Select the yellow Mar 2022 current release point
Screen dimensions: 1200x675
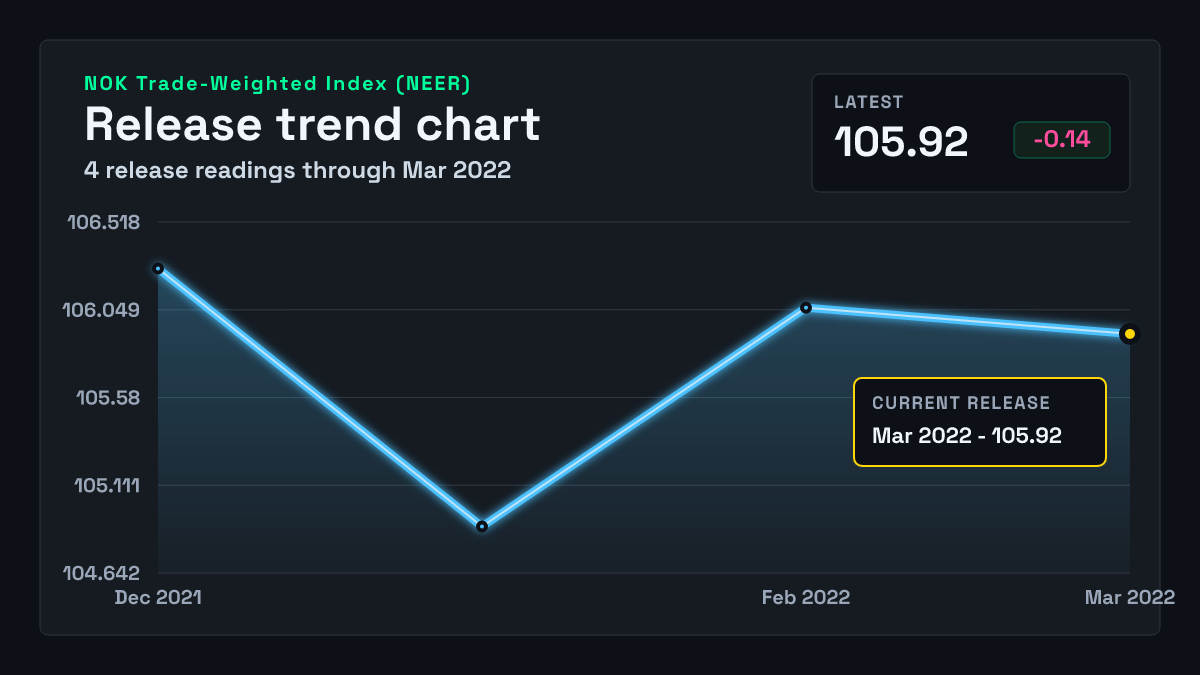tap(1129, 334)
